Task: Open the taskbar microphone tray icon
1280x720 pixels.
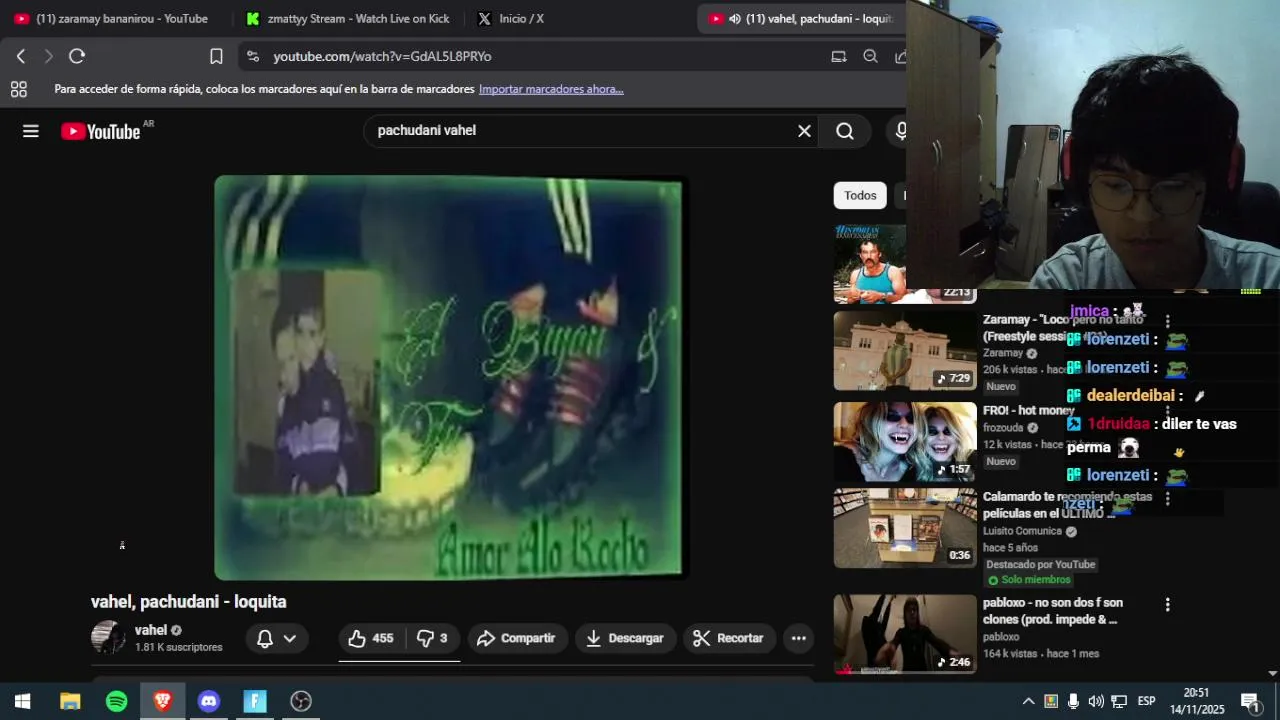Action: pyautogui.click(x=1073, y=701)
